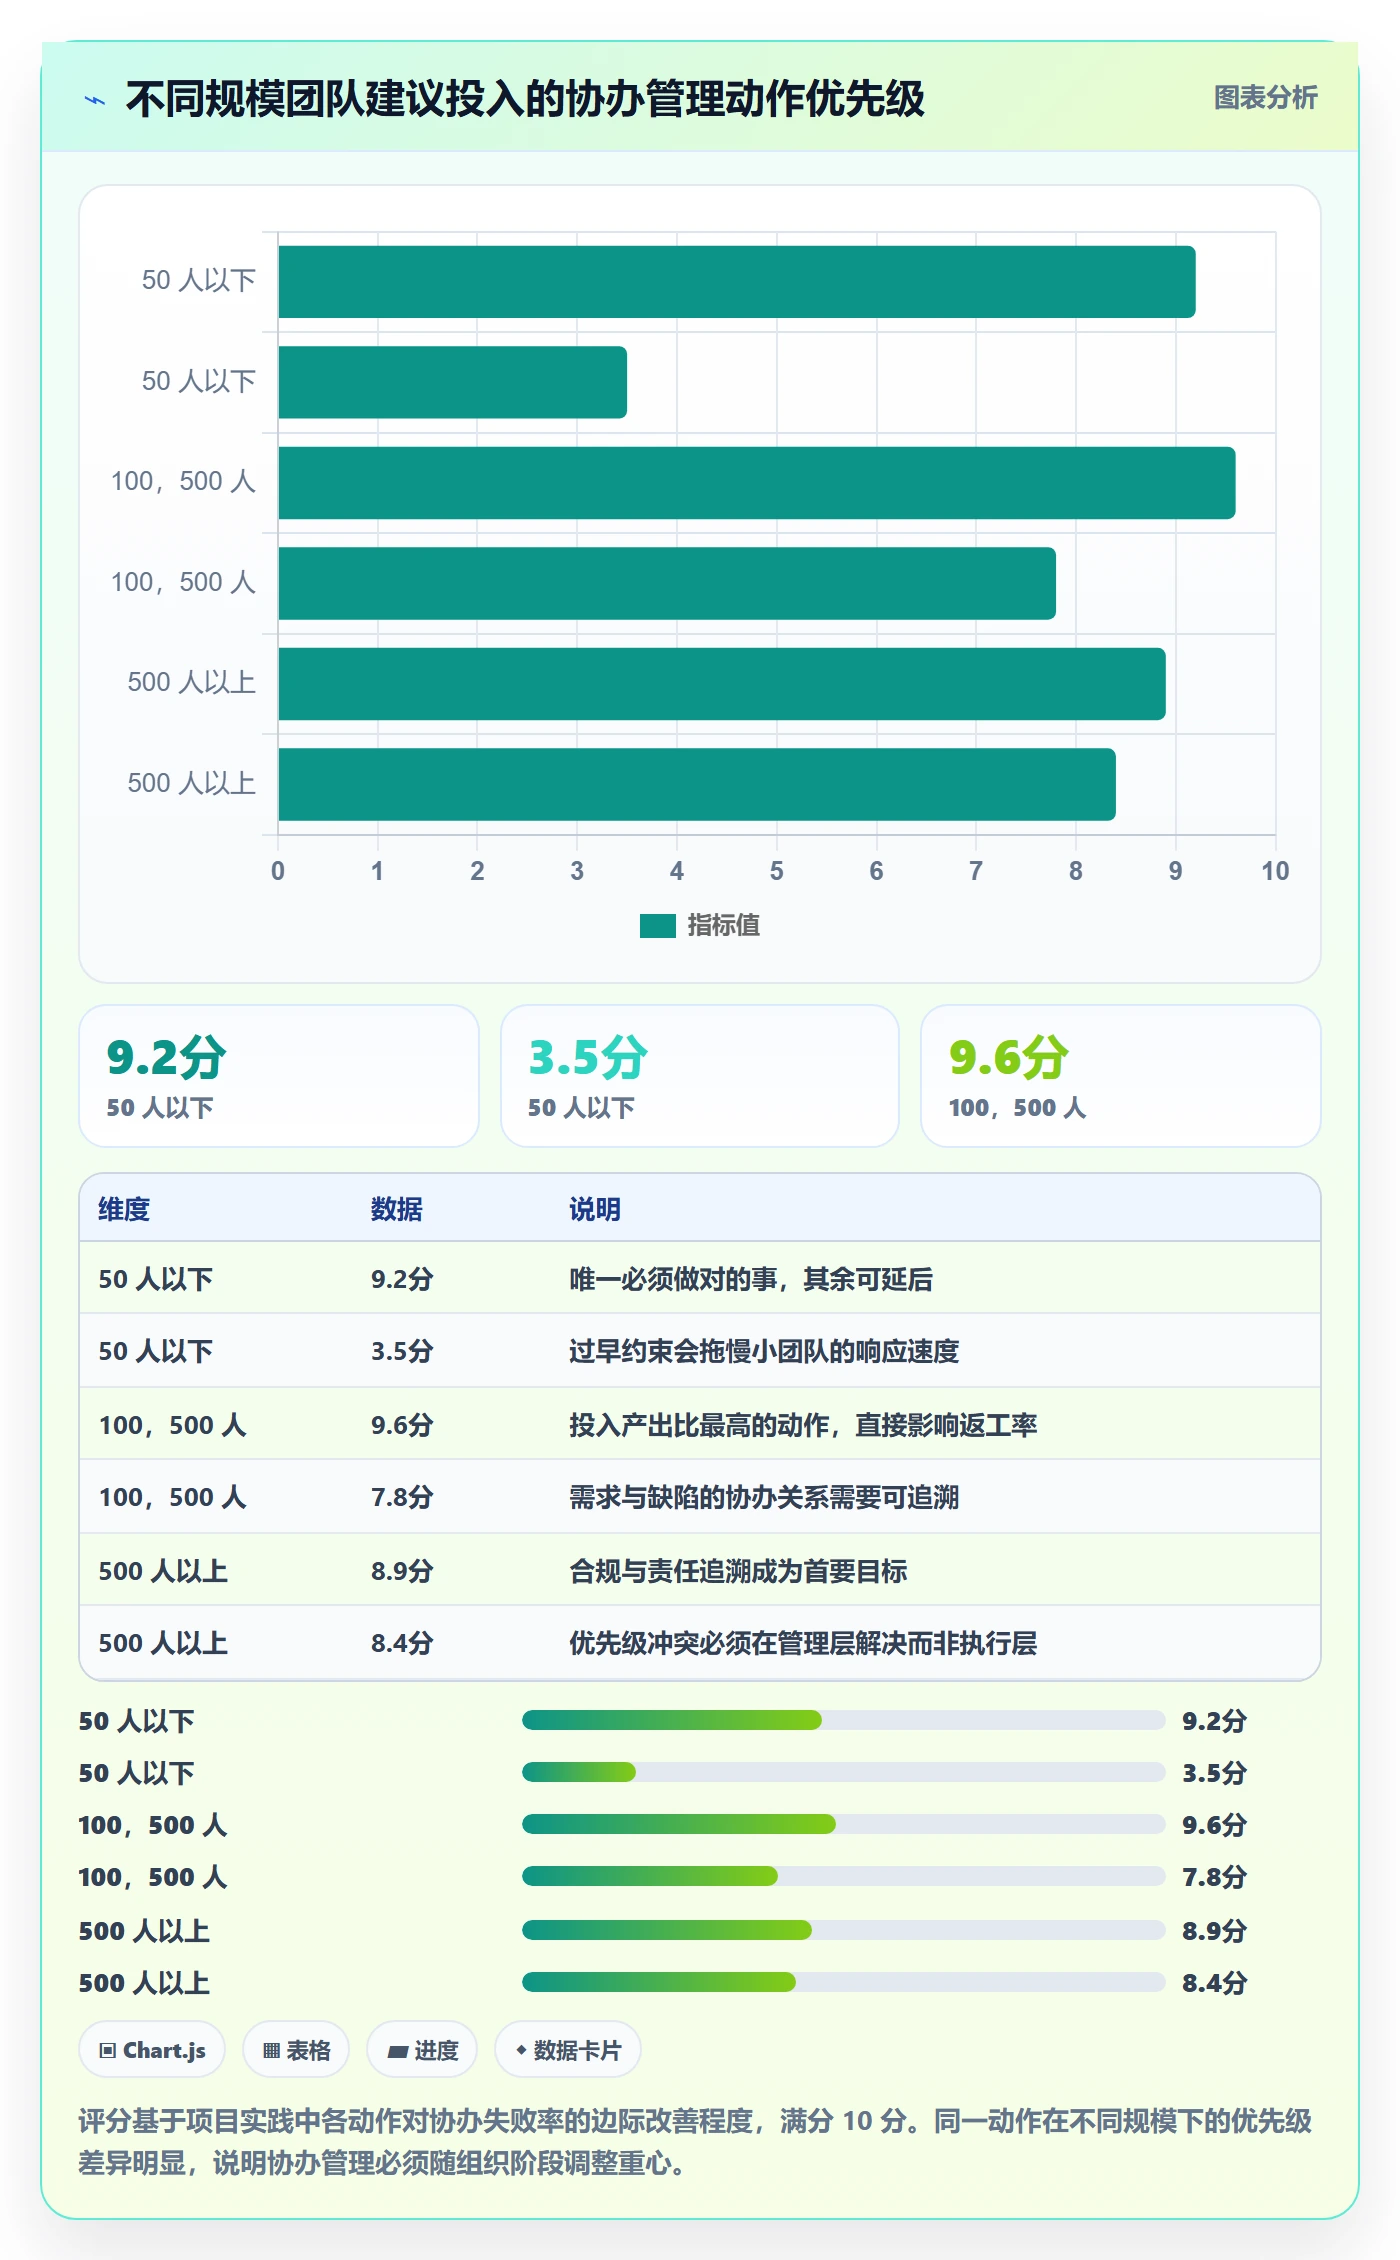Click the 维度 column header
The height and width of the screenshot is (2260, 1400).
[x=124, y=1209]
